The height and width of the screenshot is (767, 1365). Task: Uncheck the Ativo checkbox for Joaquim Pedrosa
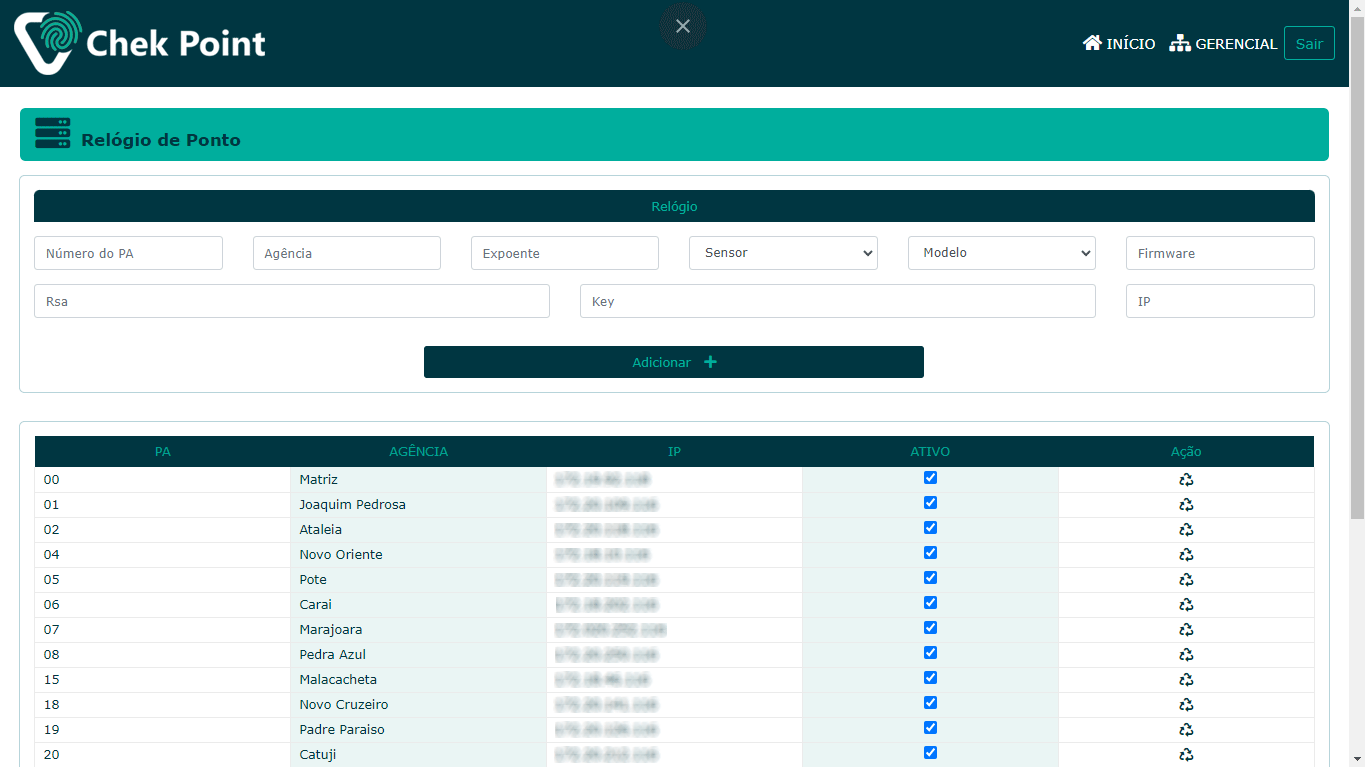point(930,503)
